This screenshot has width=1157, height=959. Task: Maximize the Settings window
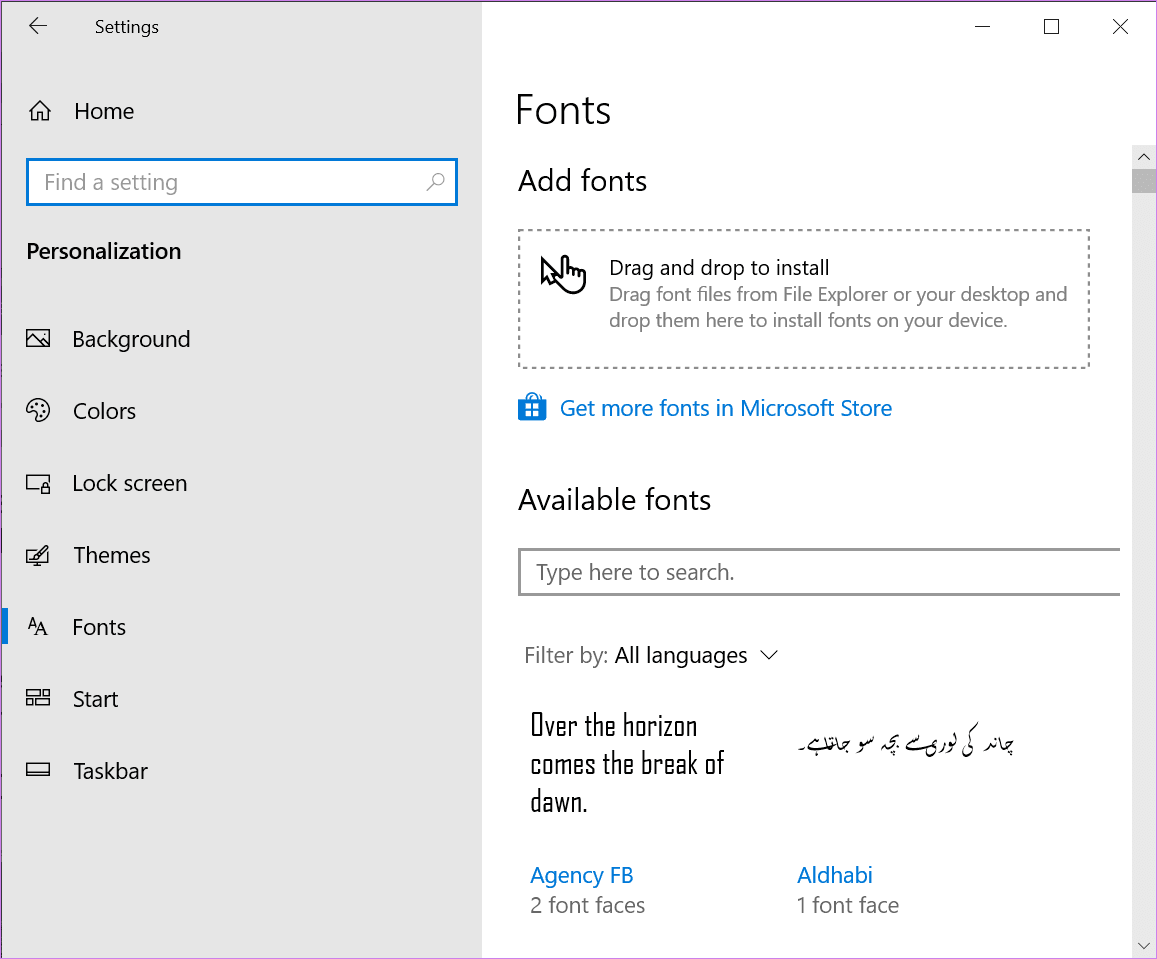(x=1051, y=27)
